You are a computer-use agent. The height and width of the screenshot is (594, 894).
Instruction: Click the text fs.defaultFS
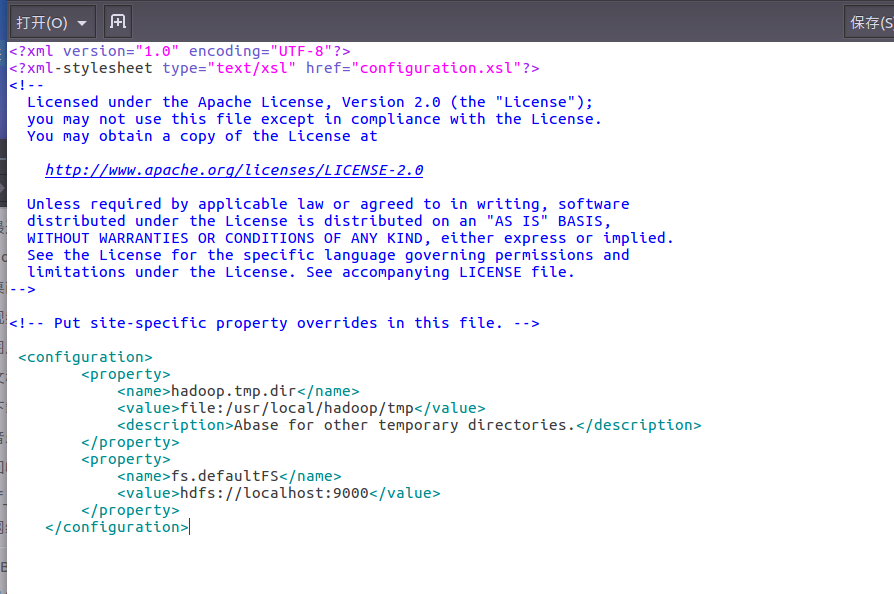[x=225, y=476]
